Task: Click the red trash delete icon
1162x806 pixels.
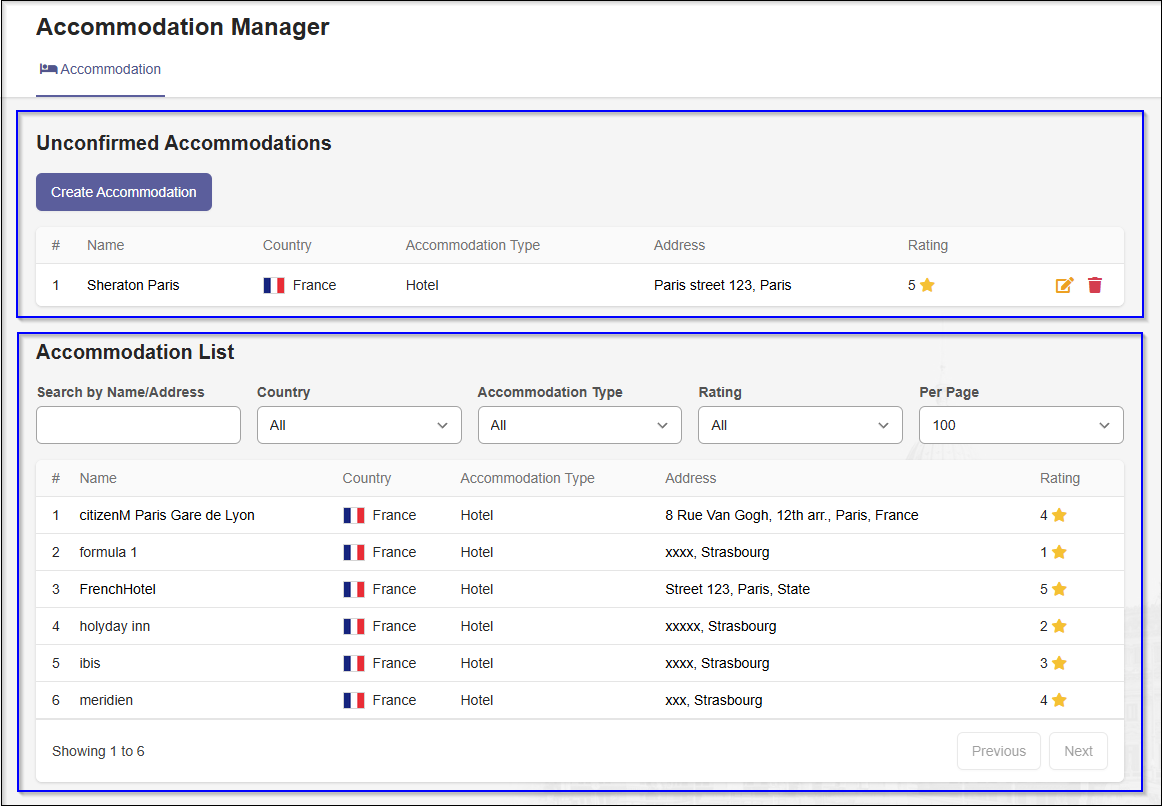Action: point(1095,285)
